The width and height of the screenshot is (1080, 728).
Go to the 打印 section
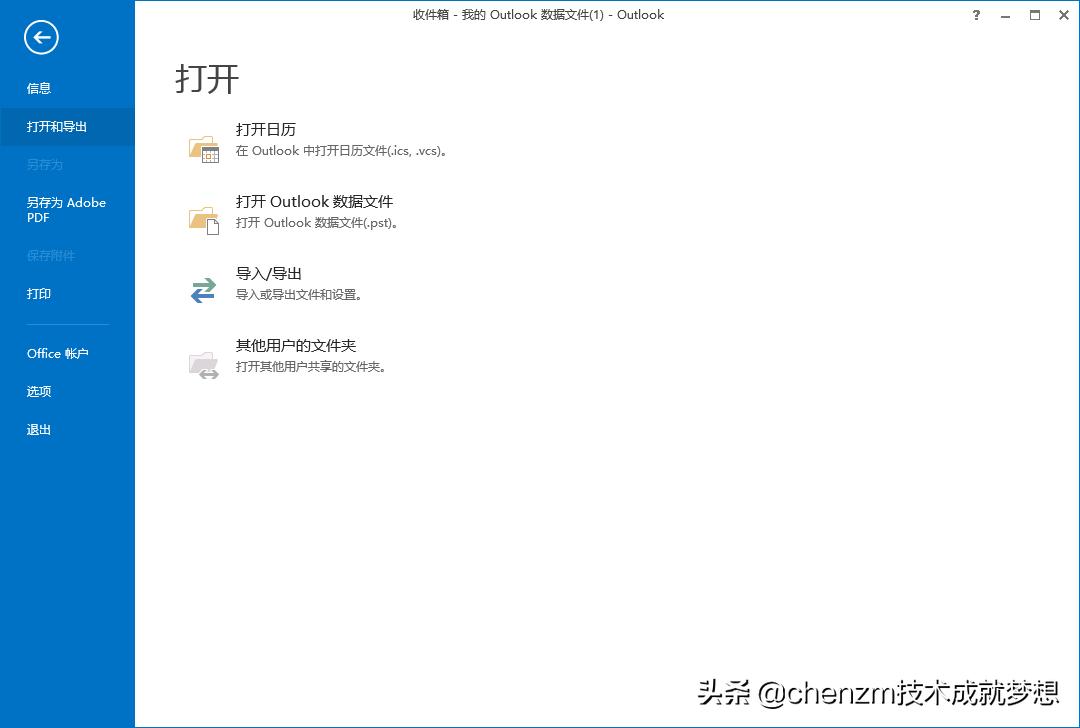[x=38, y=293]
